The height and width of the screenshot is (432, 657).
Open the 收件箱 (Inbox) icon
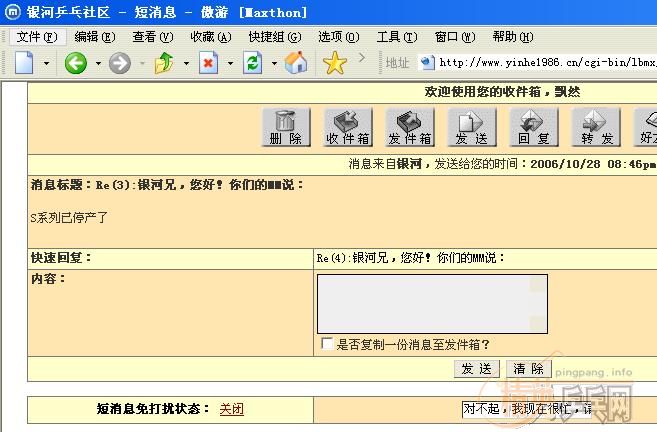coord(347,127)
